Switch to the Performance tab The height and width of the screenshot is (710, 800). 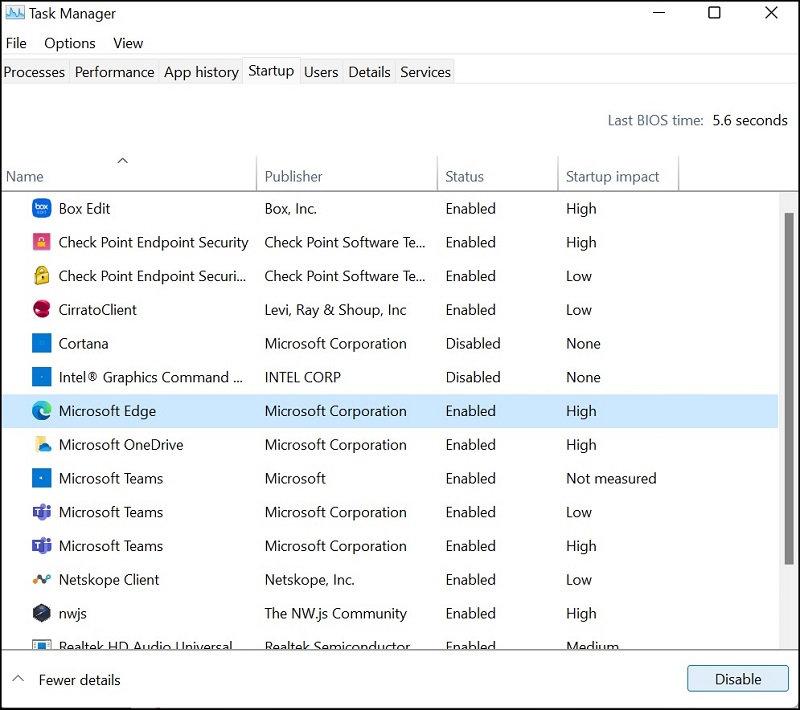pos(114,72)
